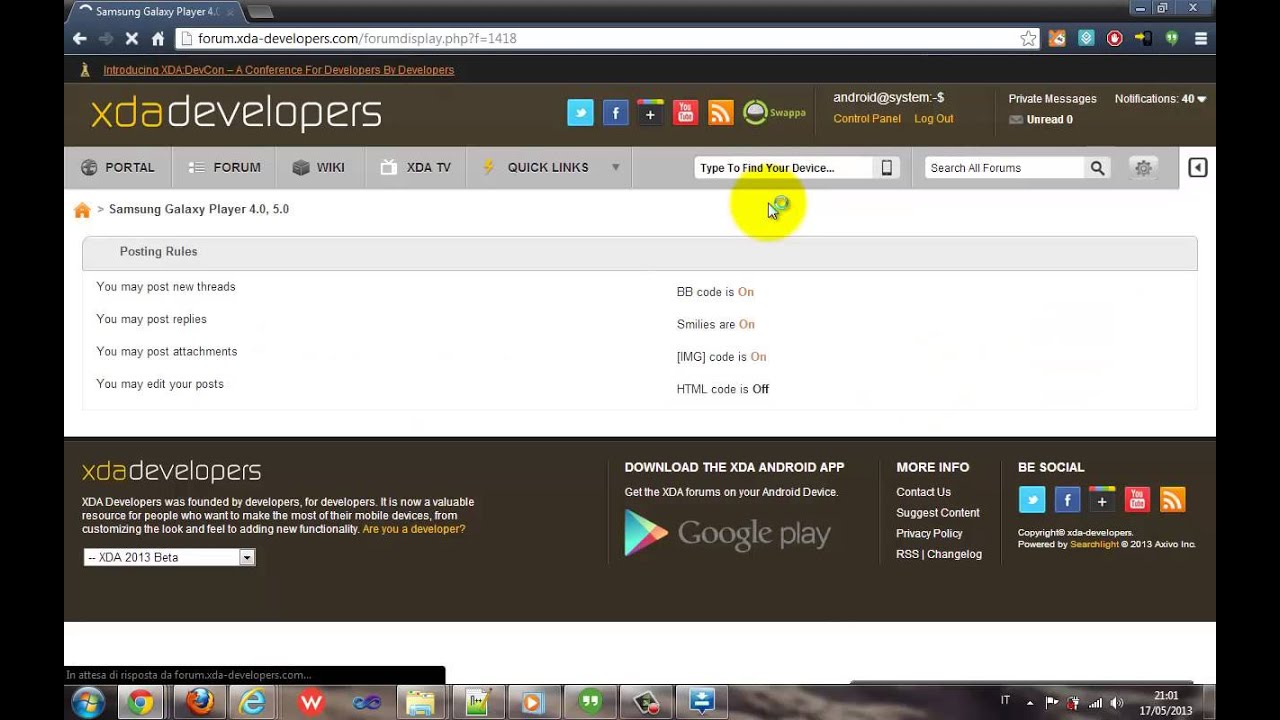This screenshot has height=720, width=1280.
Task: Focus the browser address bar
Action: (x=608, y=39)
